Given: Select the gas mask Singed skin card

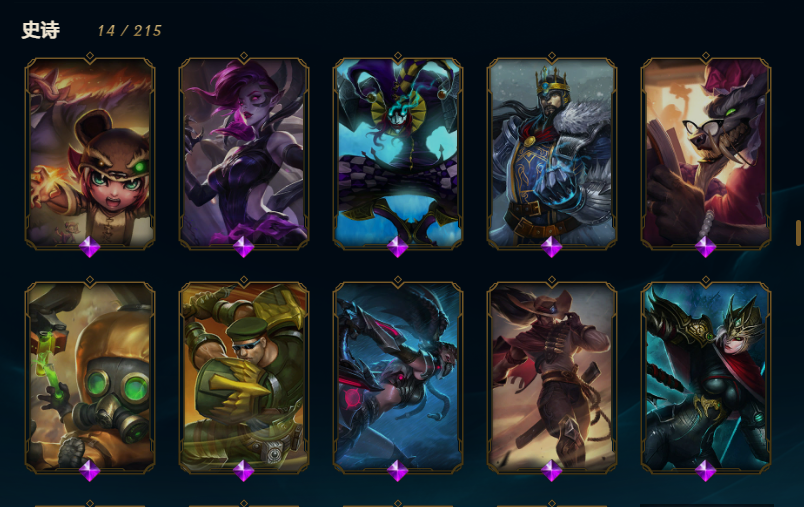Looking at the screenshot, I should click(90, 376).
